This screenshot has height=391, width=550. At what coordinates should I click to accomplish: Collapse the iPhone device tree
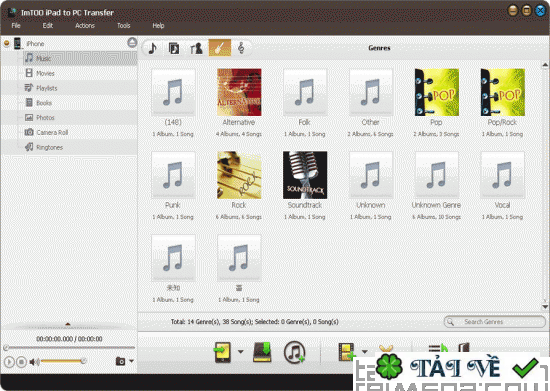[6, 43]
